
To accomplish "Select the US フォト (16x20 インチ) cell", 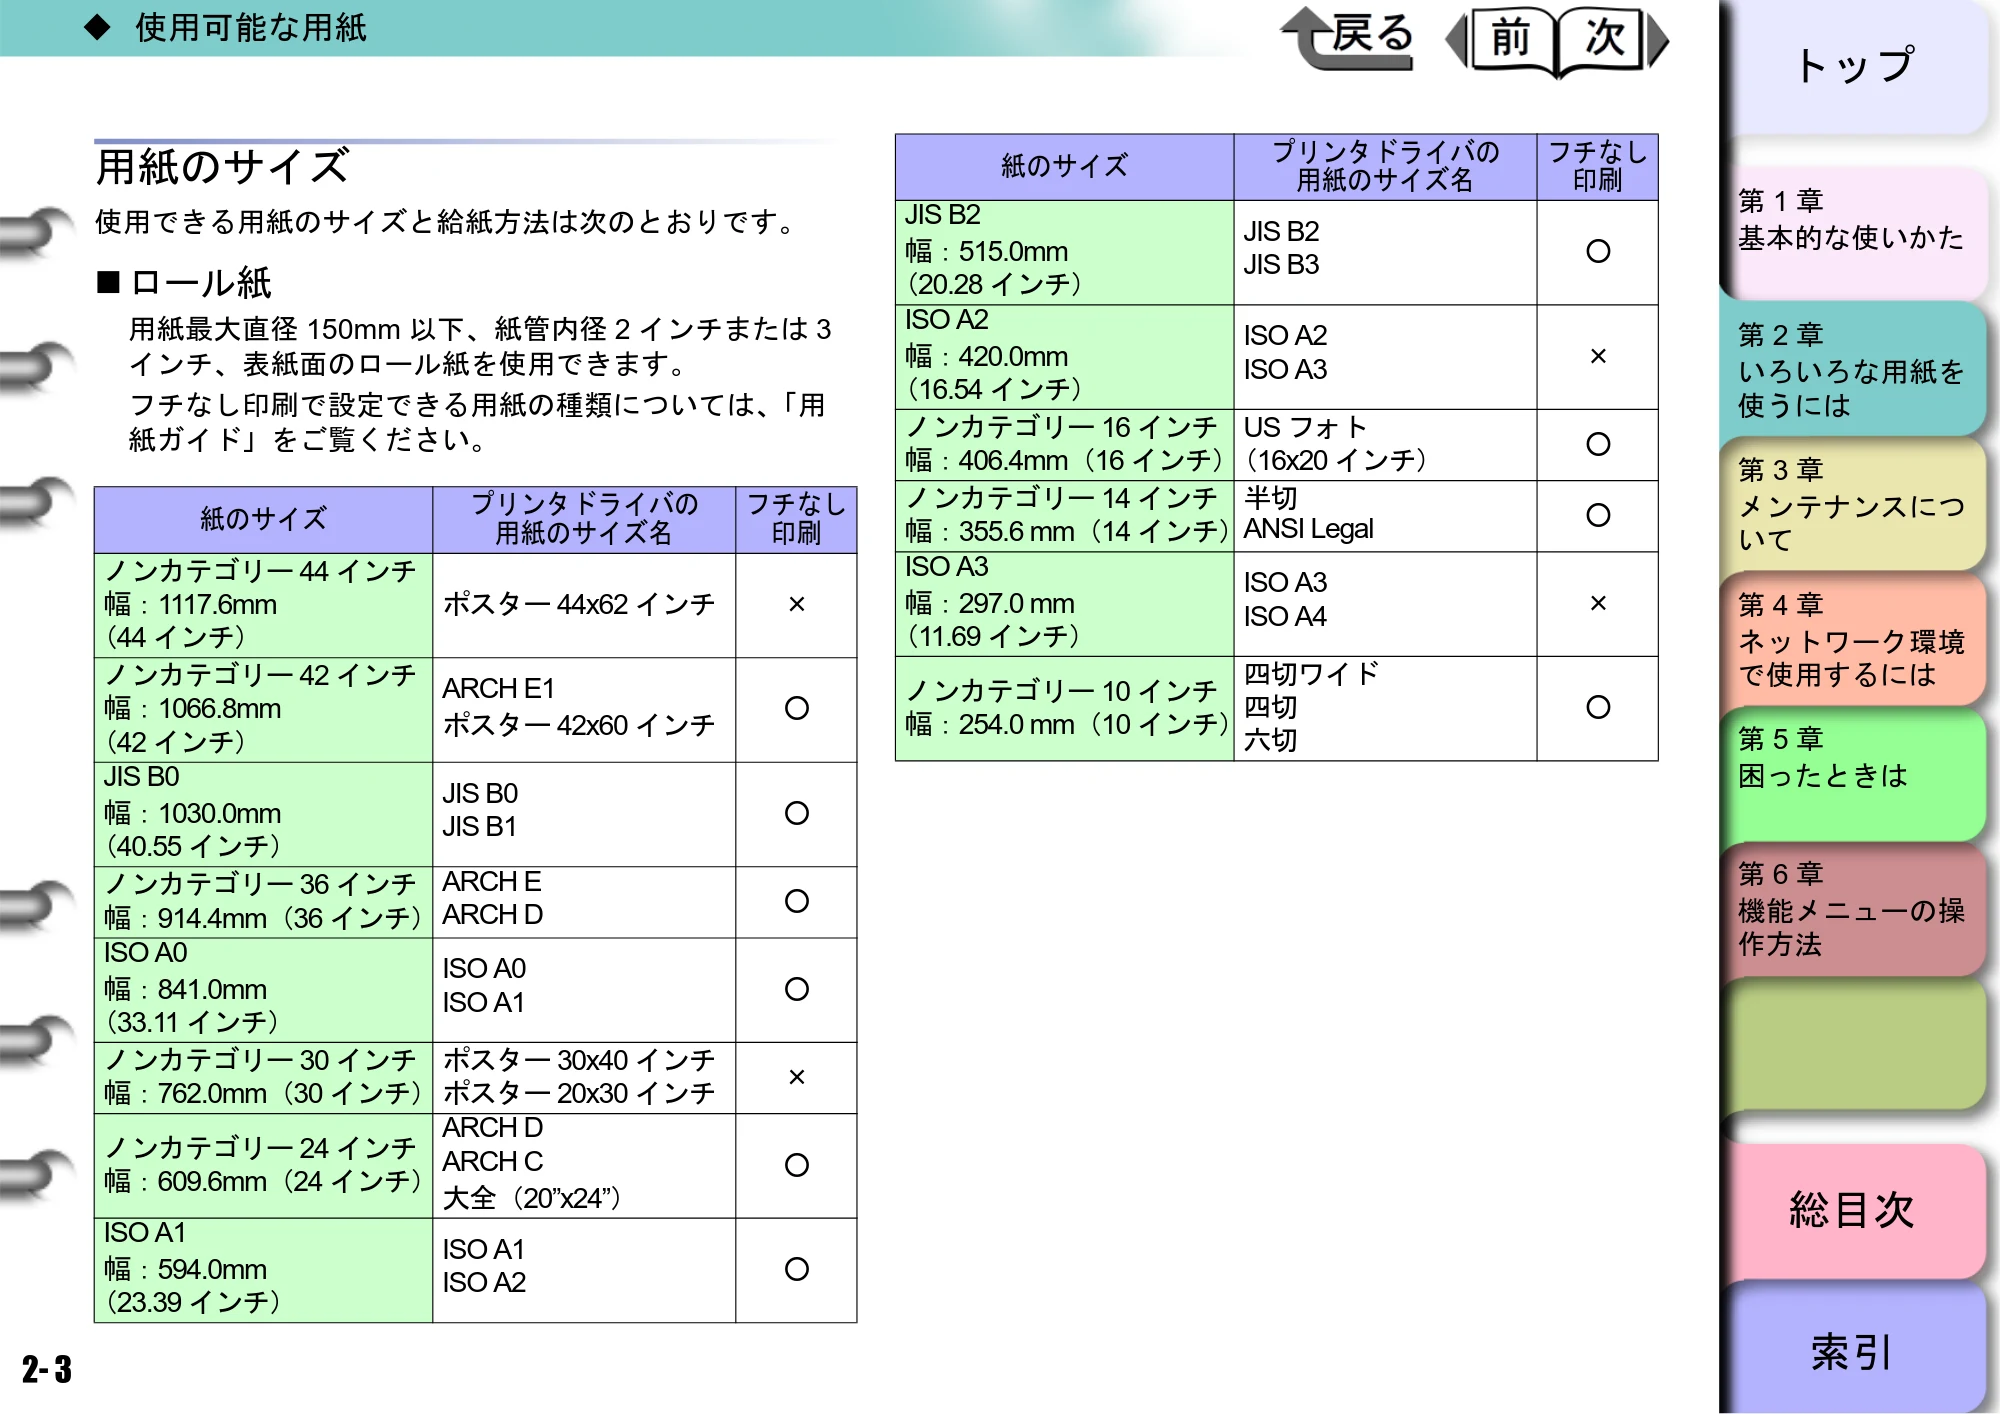I will [1385, 444].
